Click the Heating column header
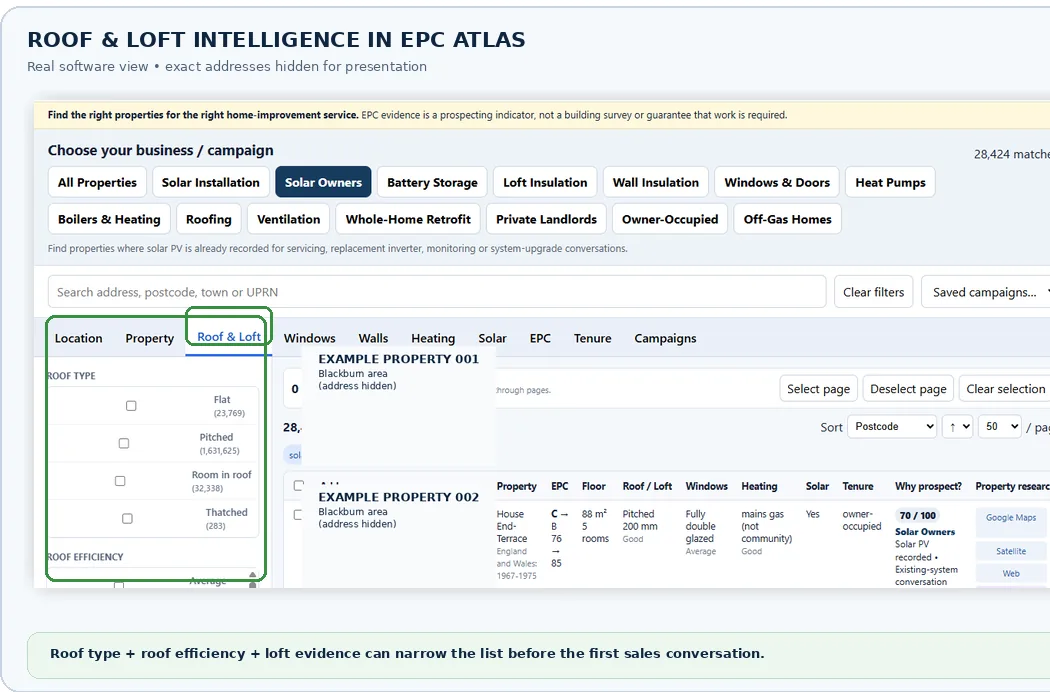1050x692 pixels. click(x=759, y=486)
